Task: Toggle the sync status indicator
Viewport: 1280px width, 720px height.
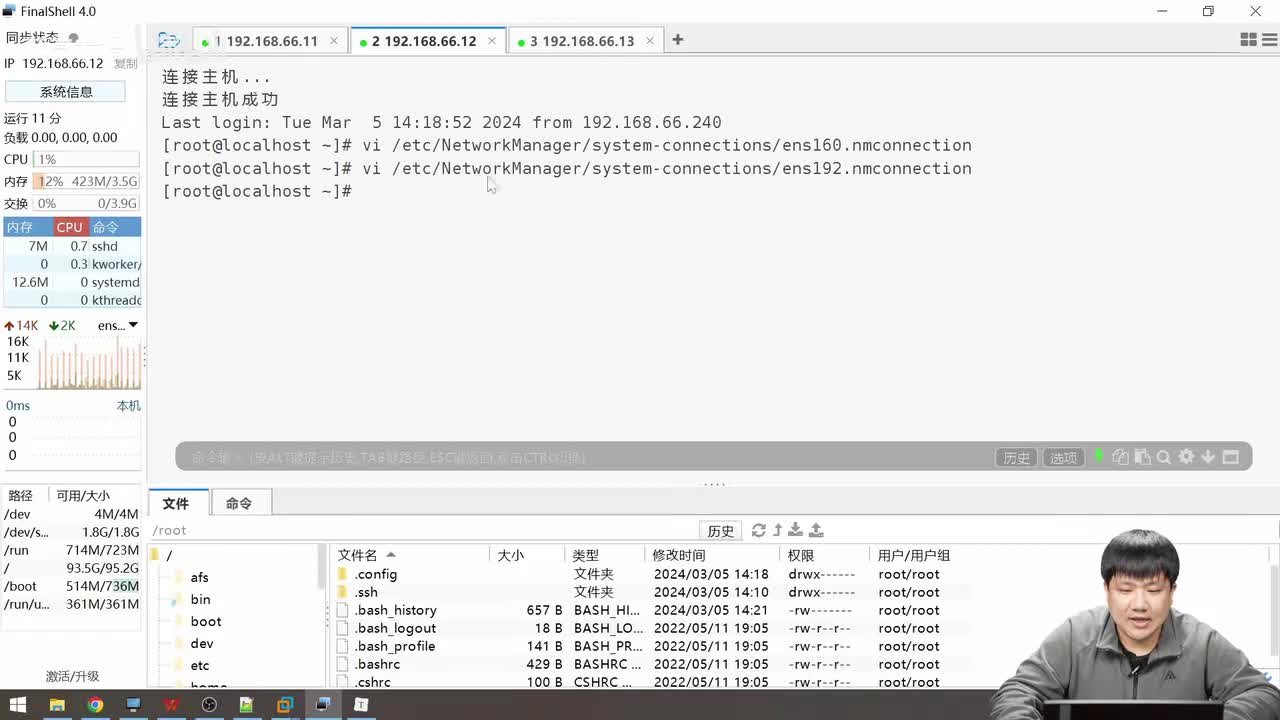Action: pos(74,38)
